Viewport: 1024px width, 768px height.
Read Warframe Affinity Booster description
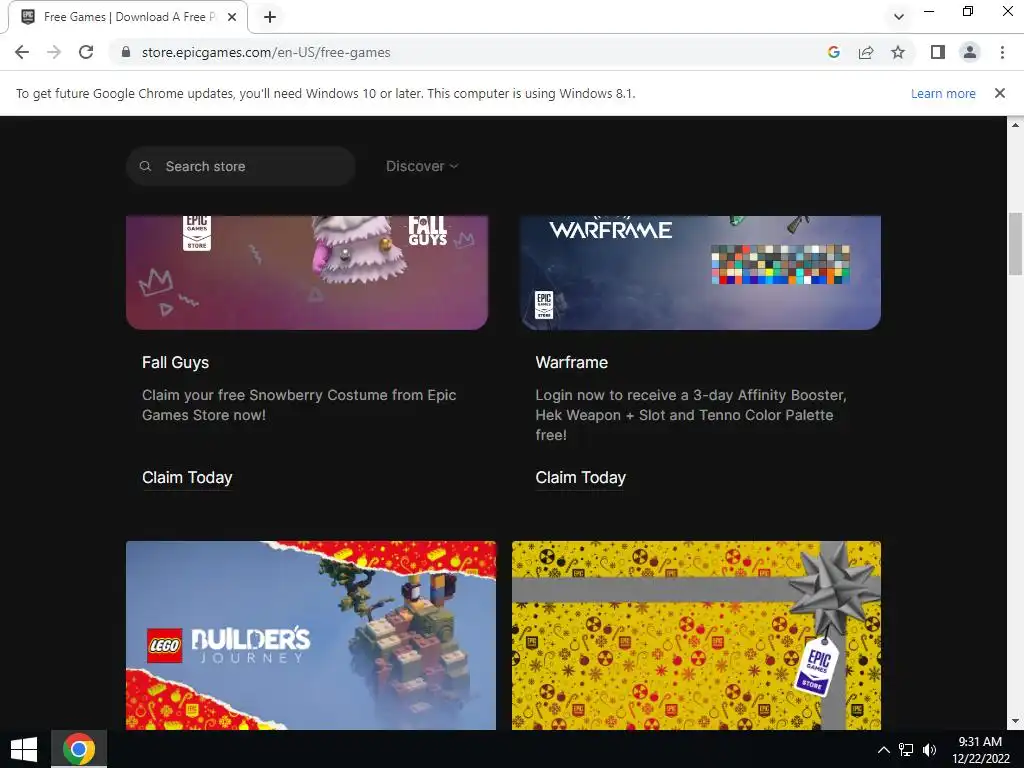(691, 415)
